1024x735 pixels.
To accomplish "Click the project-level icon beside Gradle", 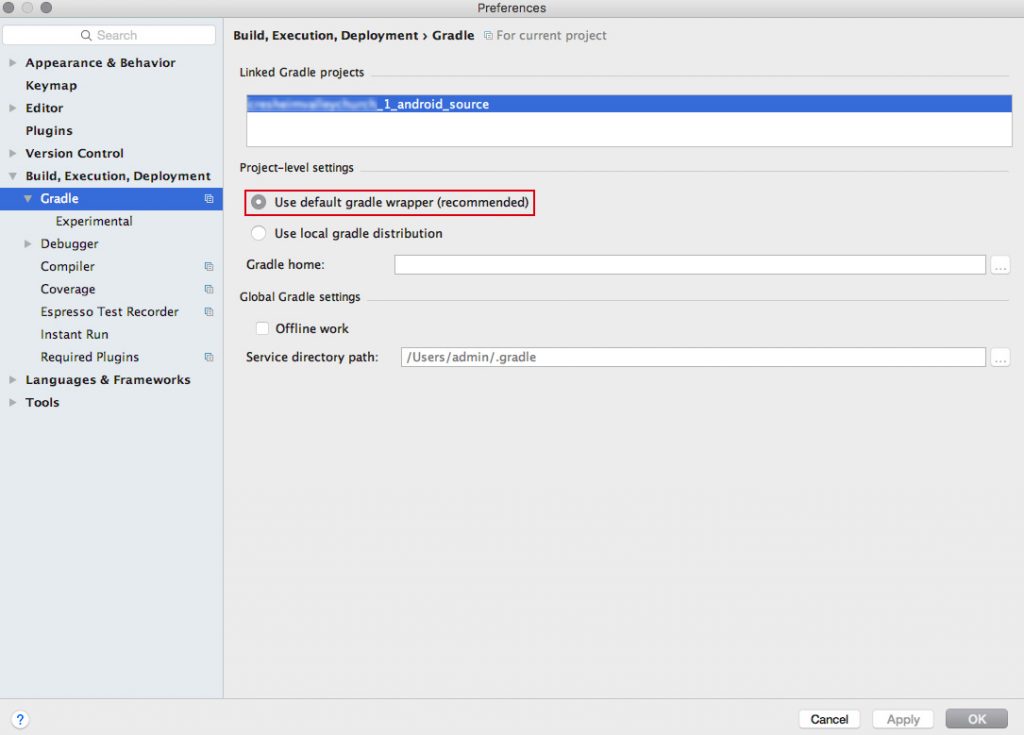I will pos(209,199).
